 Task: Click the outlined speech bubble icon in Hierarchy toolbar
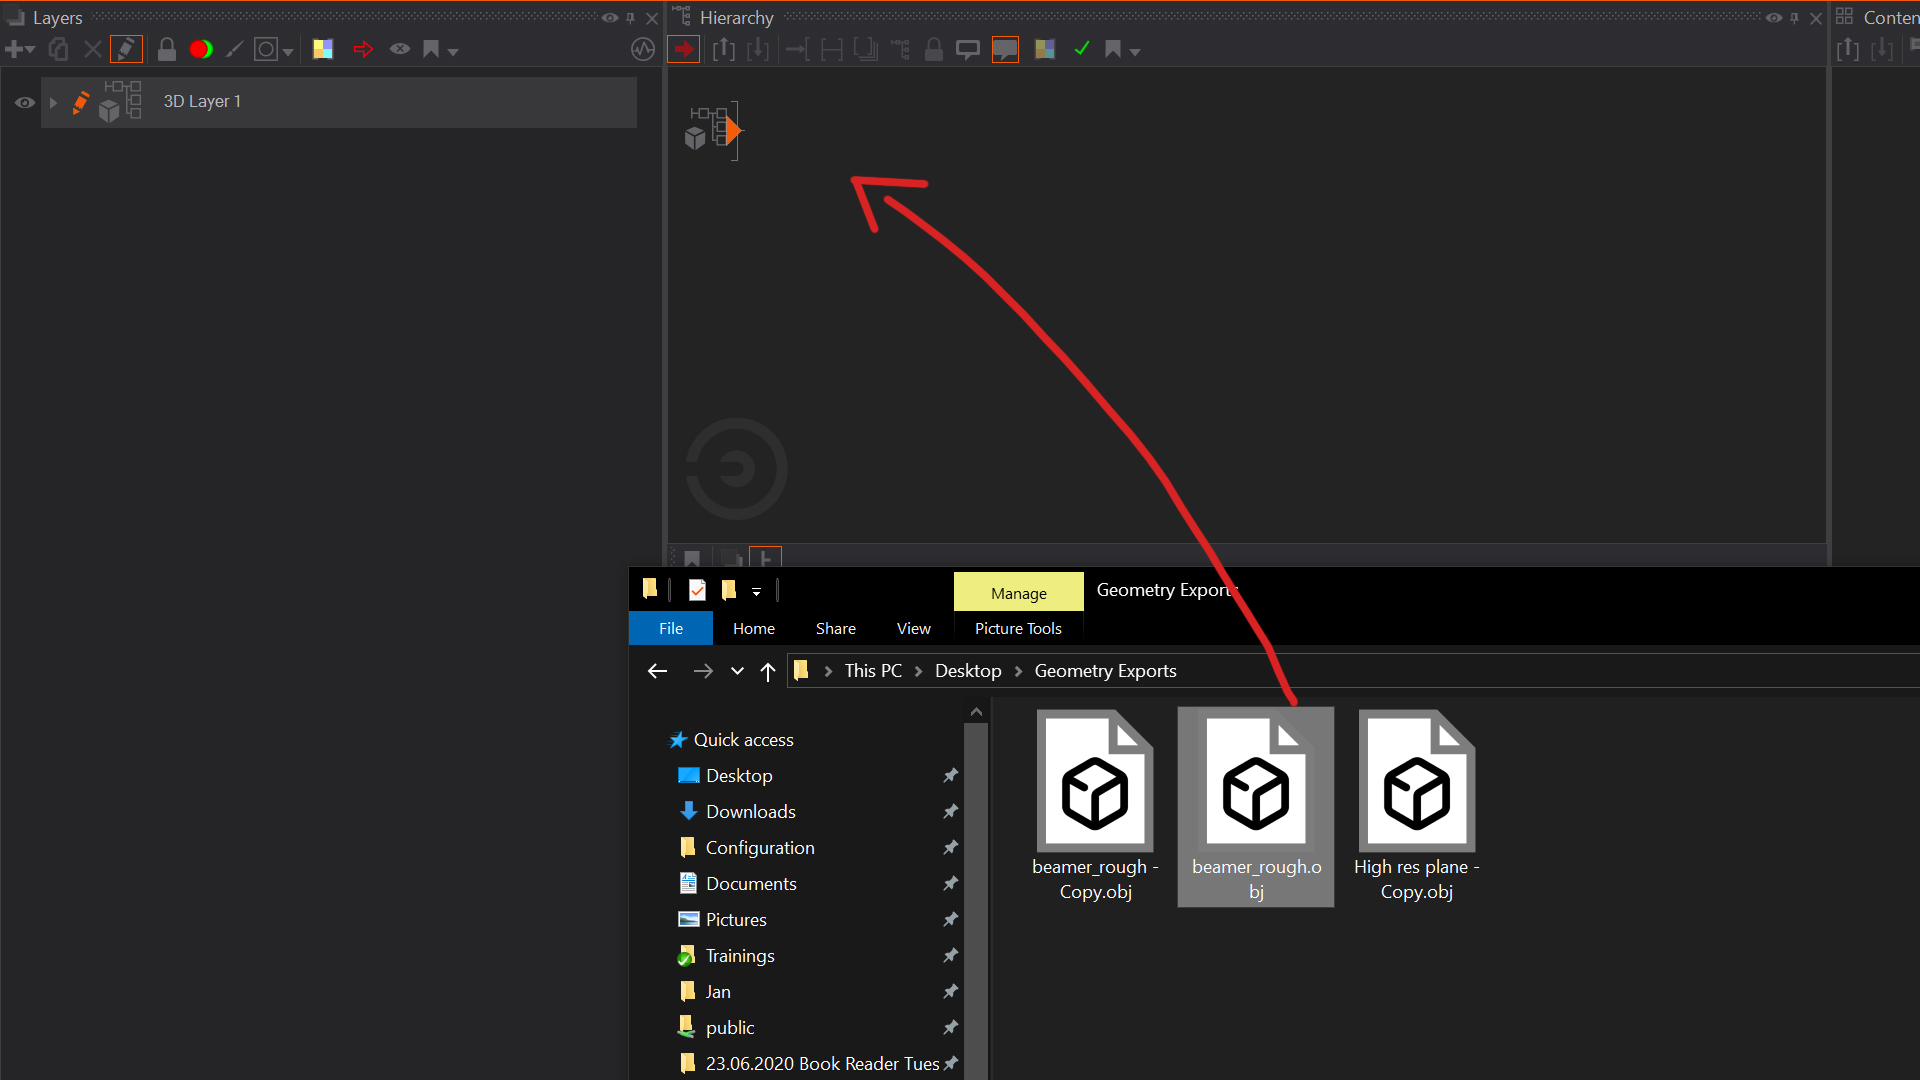point(967,49)
